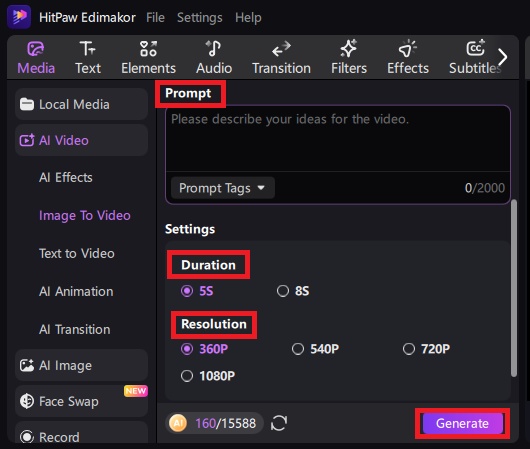This screenshot has height=449, width=530.
Task: Select the 8S duration option
Action: coord(293,291)
